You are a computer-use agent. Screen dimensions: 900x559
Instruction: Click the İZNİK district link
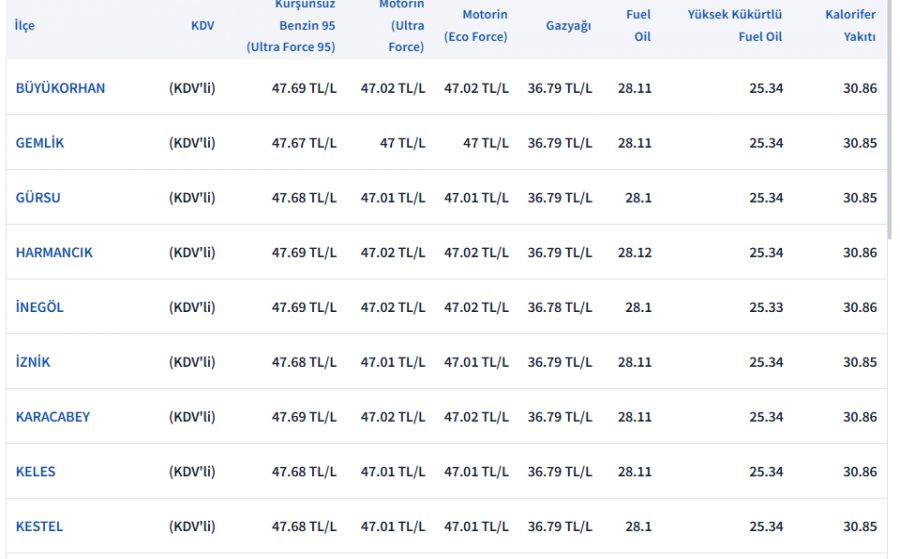[x=33, y=362]
